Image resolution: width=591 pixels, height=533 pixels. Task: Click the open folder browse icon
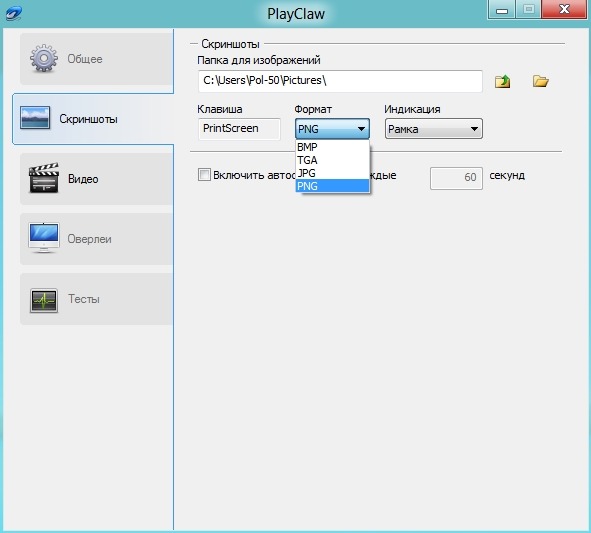click(540, 81)
